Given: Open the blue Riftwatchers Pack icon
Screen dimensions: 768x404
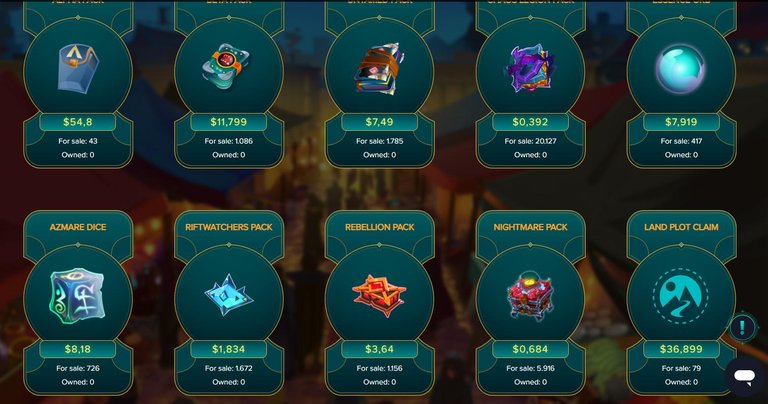Looking at the screenshot, I should click(228, 295).
